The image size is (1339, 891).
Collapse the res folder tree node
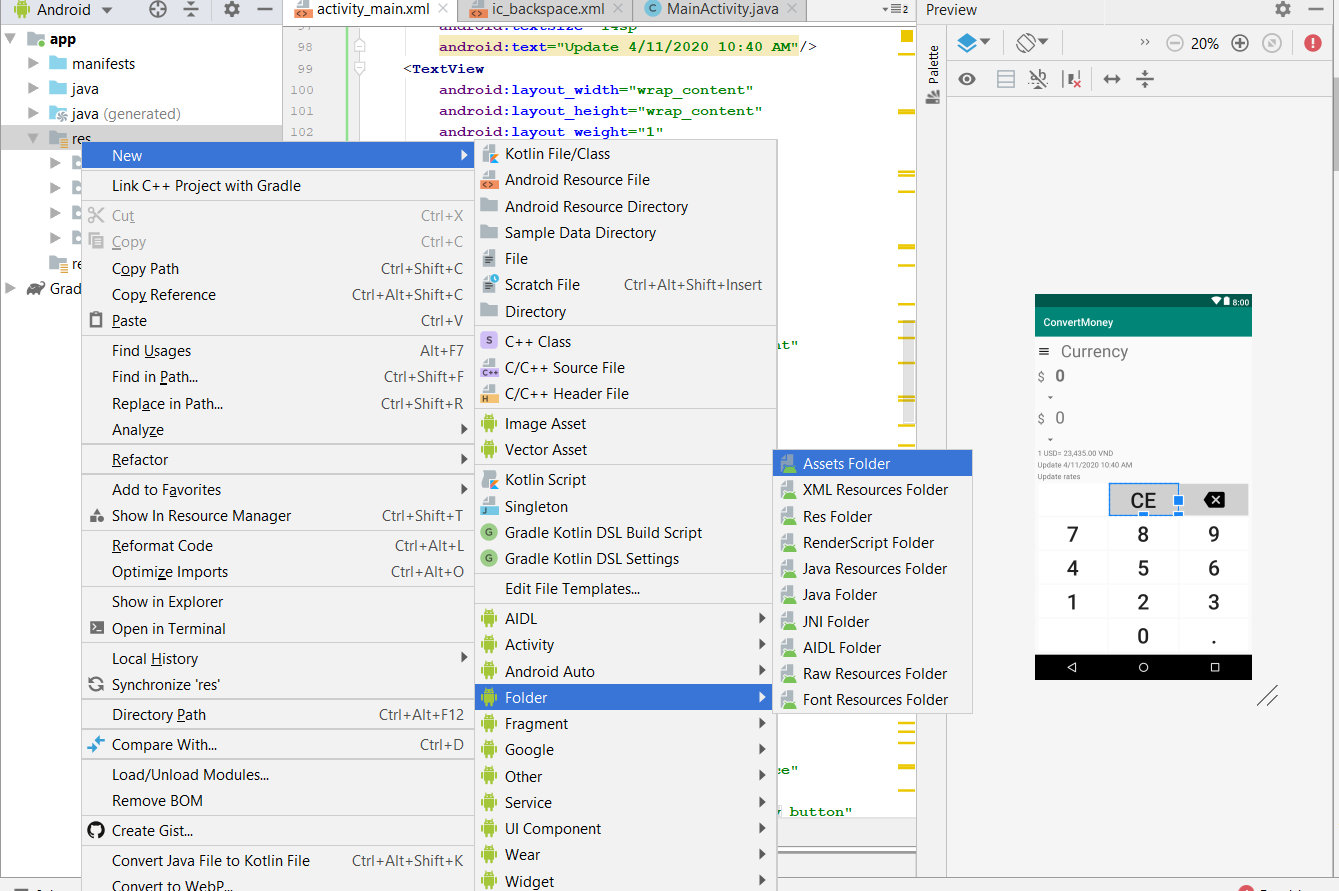point(33,138)
